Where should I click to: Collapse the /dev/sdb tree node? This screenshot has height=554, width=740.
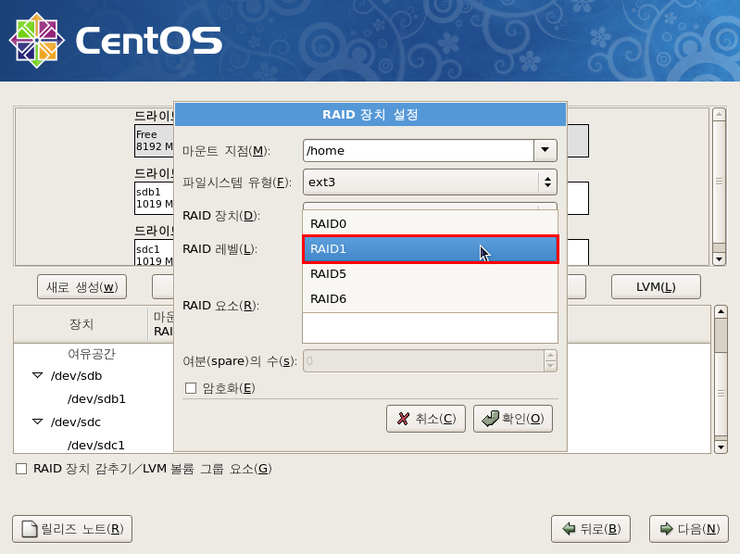click(38, 376)
